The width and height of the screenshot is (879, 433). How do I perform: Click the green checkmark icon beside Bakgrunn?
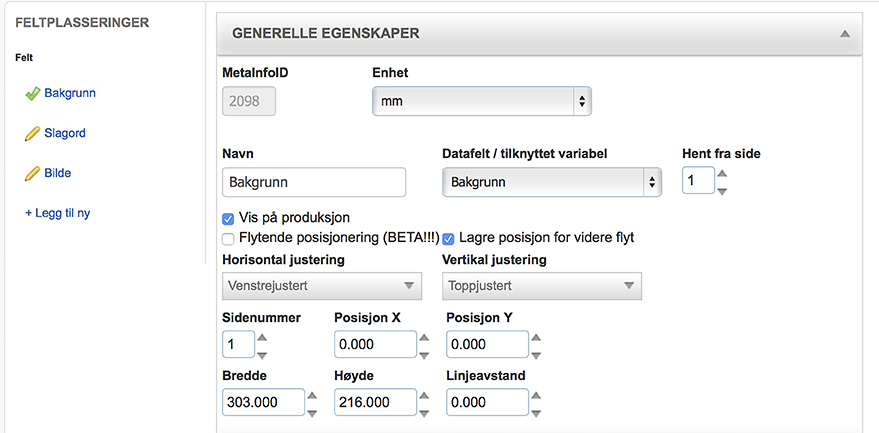point(32,94)
